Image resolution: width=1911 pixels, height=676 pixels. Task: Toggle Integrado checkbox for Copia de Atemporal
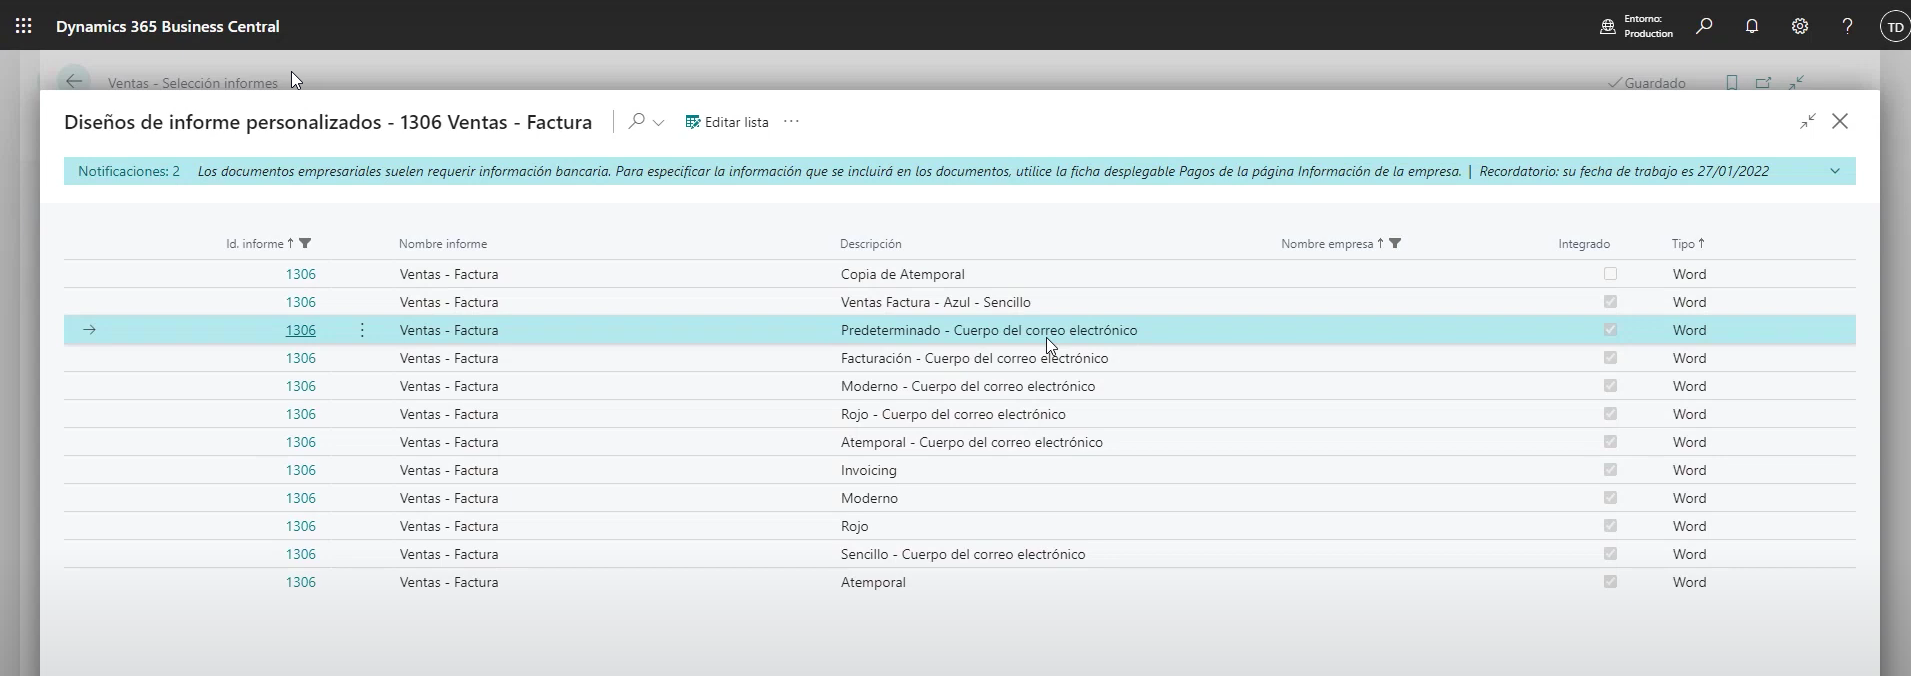point(1610,274)
